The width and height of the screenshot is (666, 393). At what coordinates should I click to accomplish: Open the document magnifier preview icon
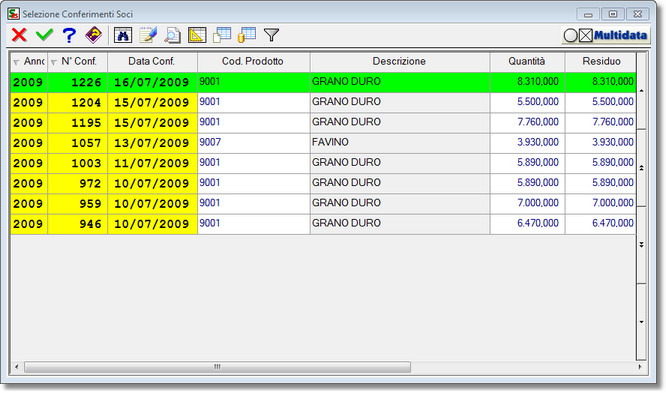pyautogui.click(x=172, y=35)
